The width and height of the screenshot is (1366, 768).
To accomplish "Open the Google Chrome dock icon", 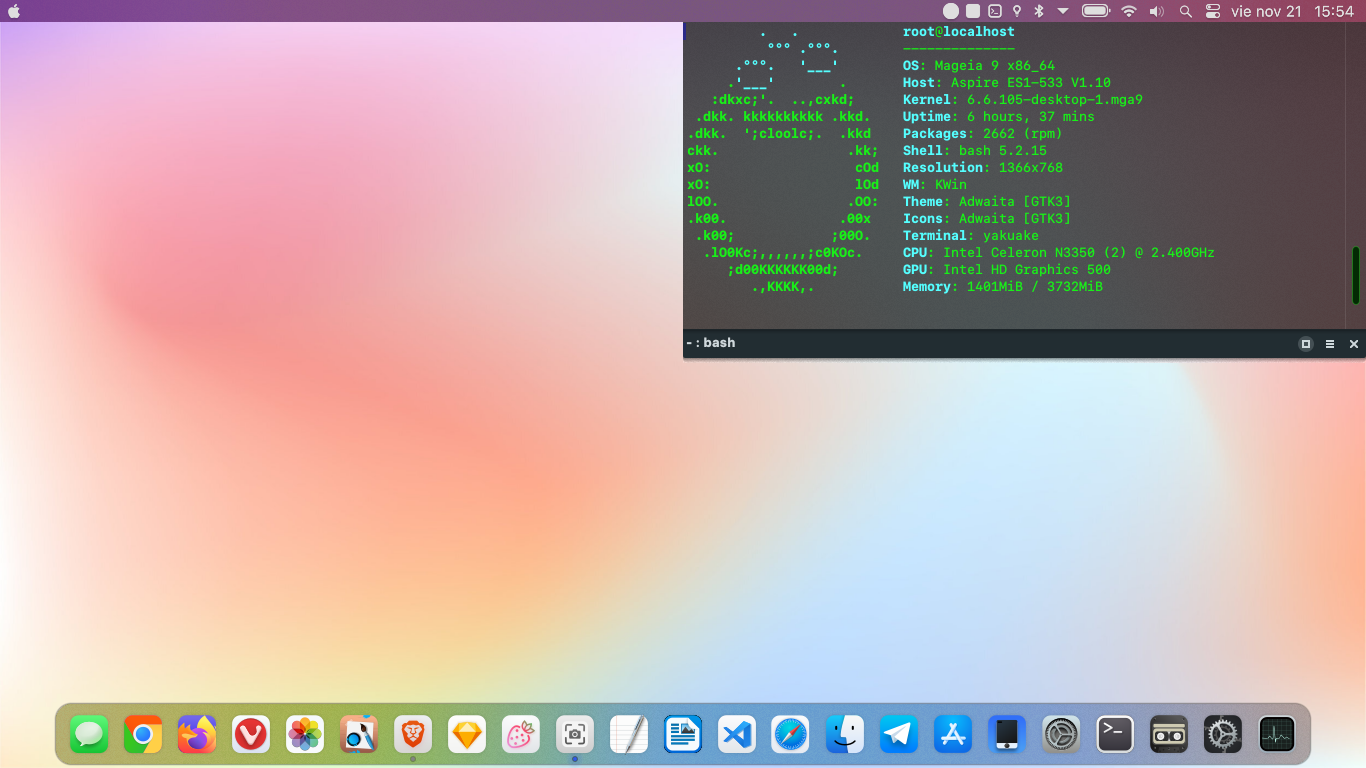I will [x=143, y=735].
